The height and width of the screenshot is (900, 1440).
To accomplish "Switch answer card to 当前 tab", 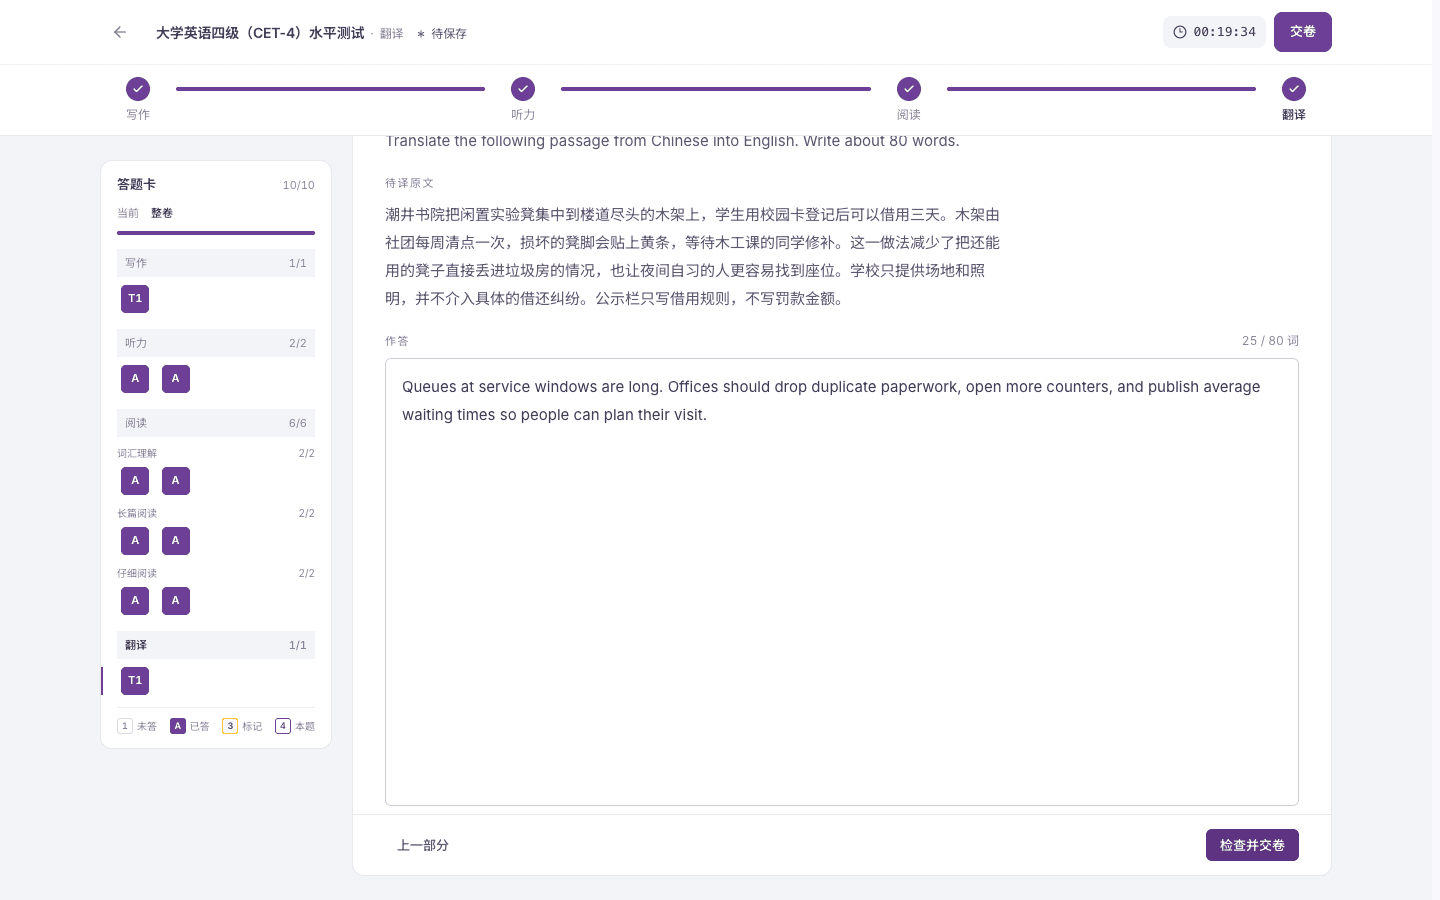I will tap(128, 213).
